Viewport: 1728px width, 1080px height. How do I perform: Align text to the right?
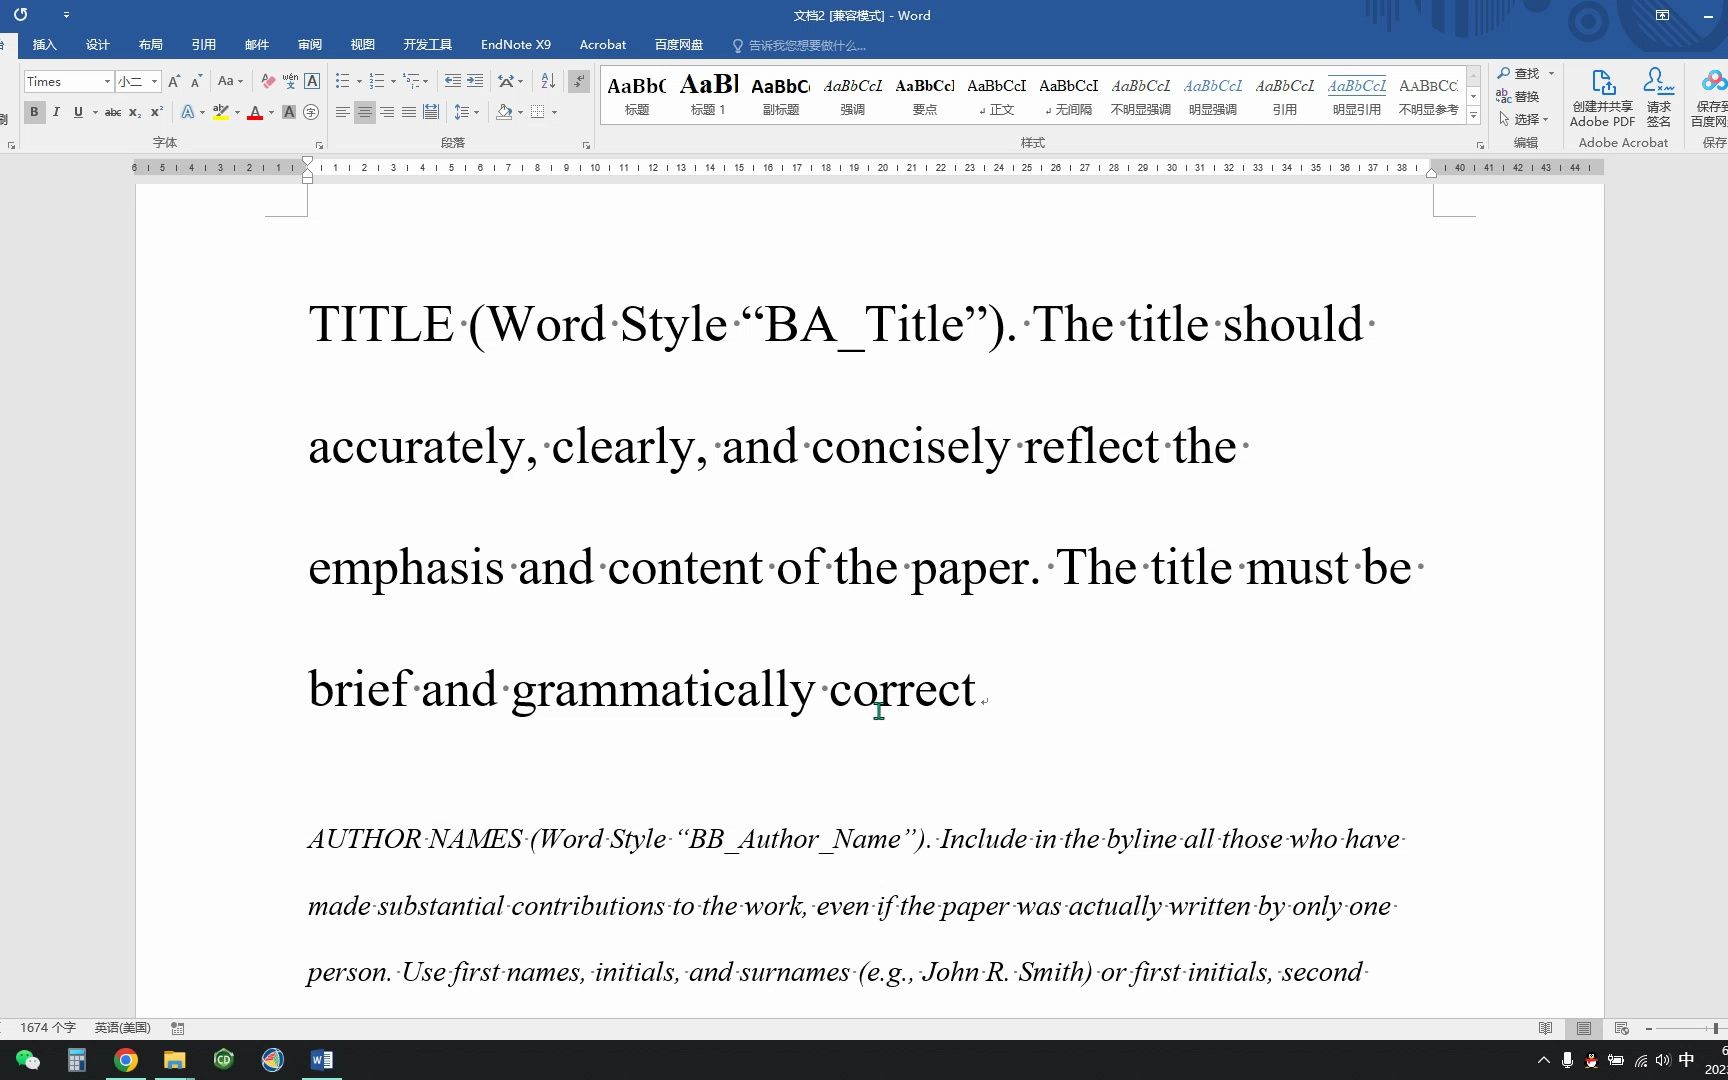click(x=386, y=112)
